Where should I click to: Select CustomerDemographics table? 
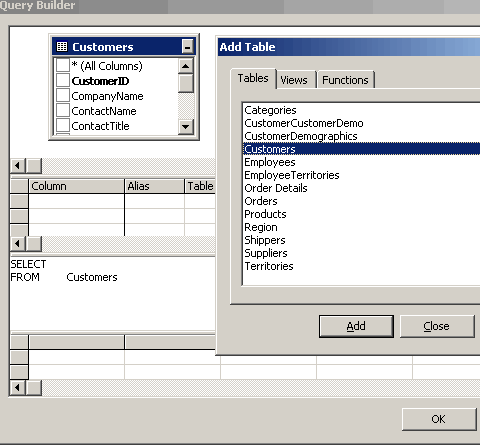tap(301, 136)
